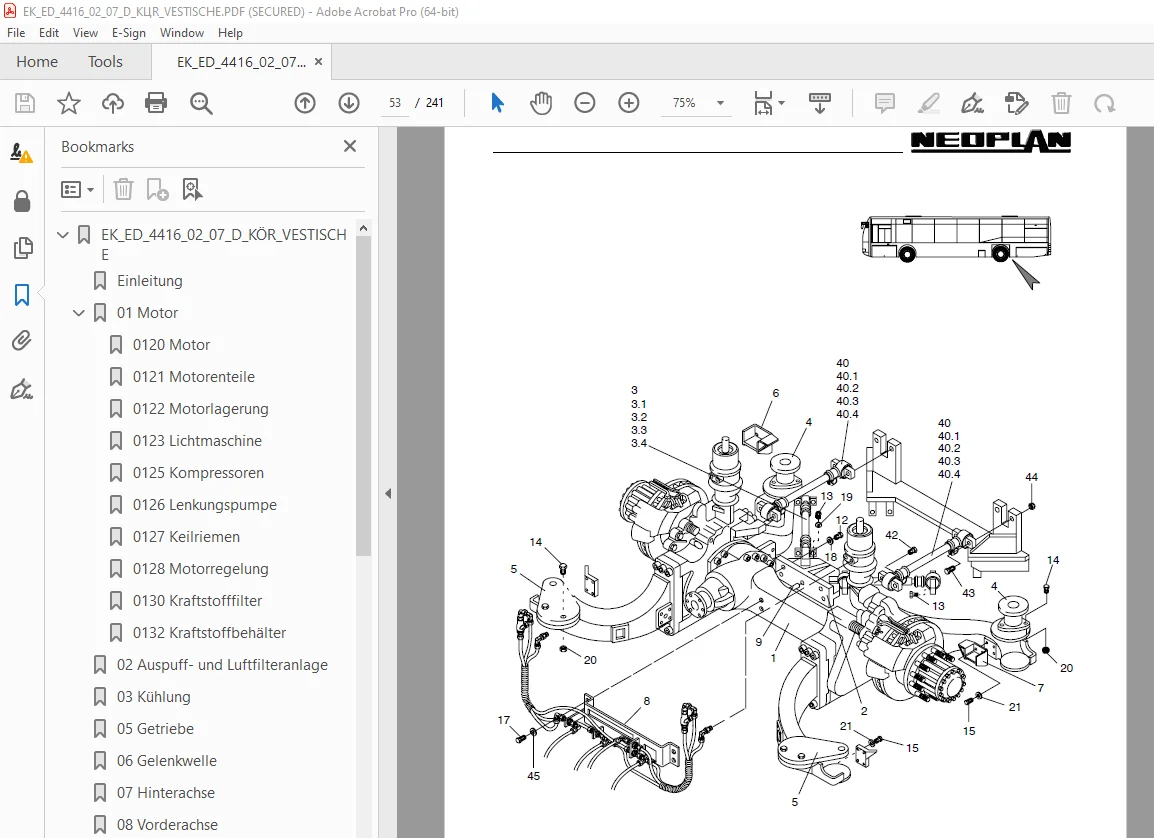1154x838 pixels.
Task: Click the fit page width icon
Action: pyautogui.click(x=763, y=103)
